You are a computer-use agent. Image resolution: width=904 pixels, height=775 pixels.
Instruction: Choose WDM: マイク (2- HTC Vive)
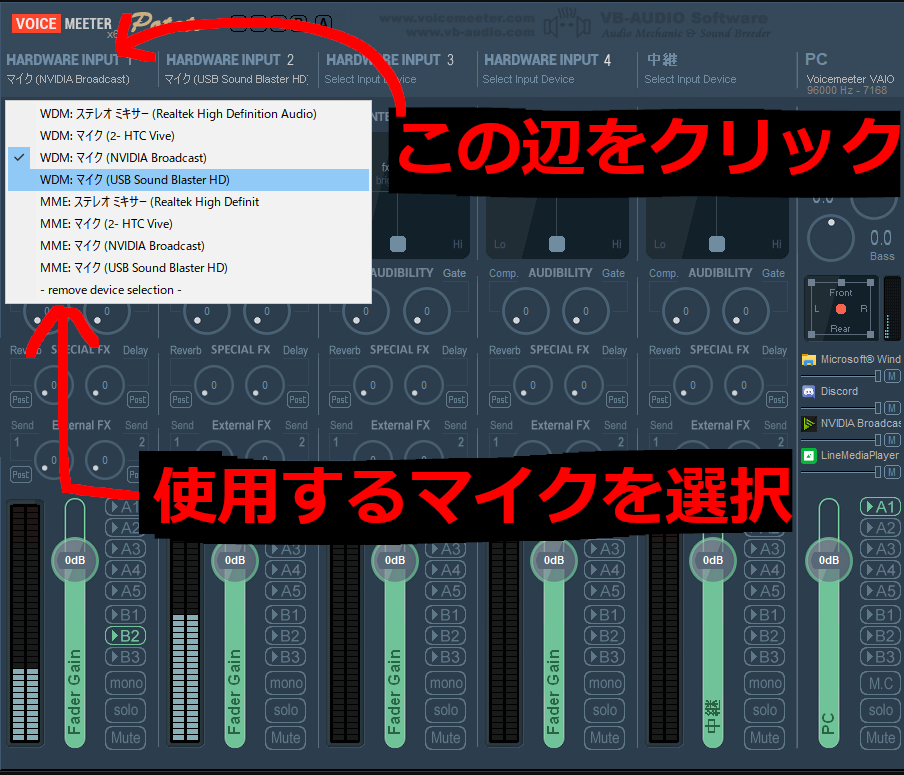click(188, 136)
